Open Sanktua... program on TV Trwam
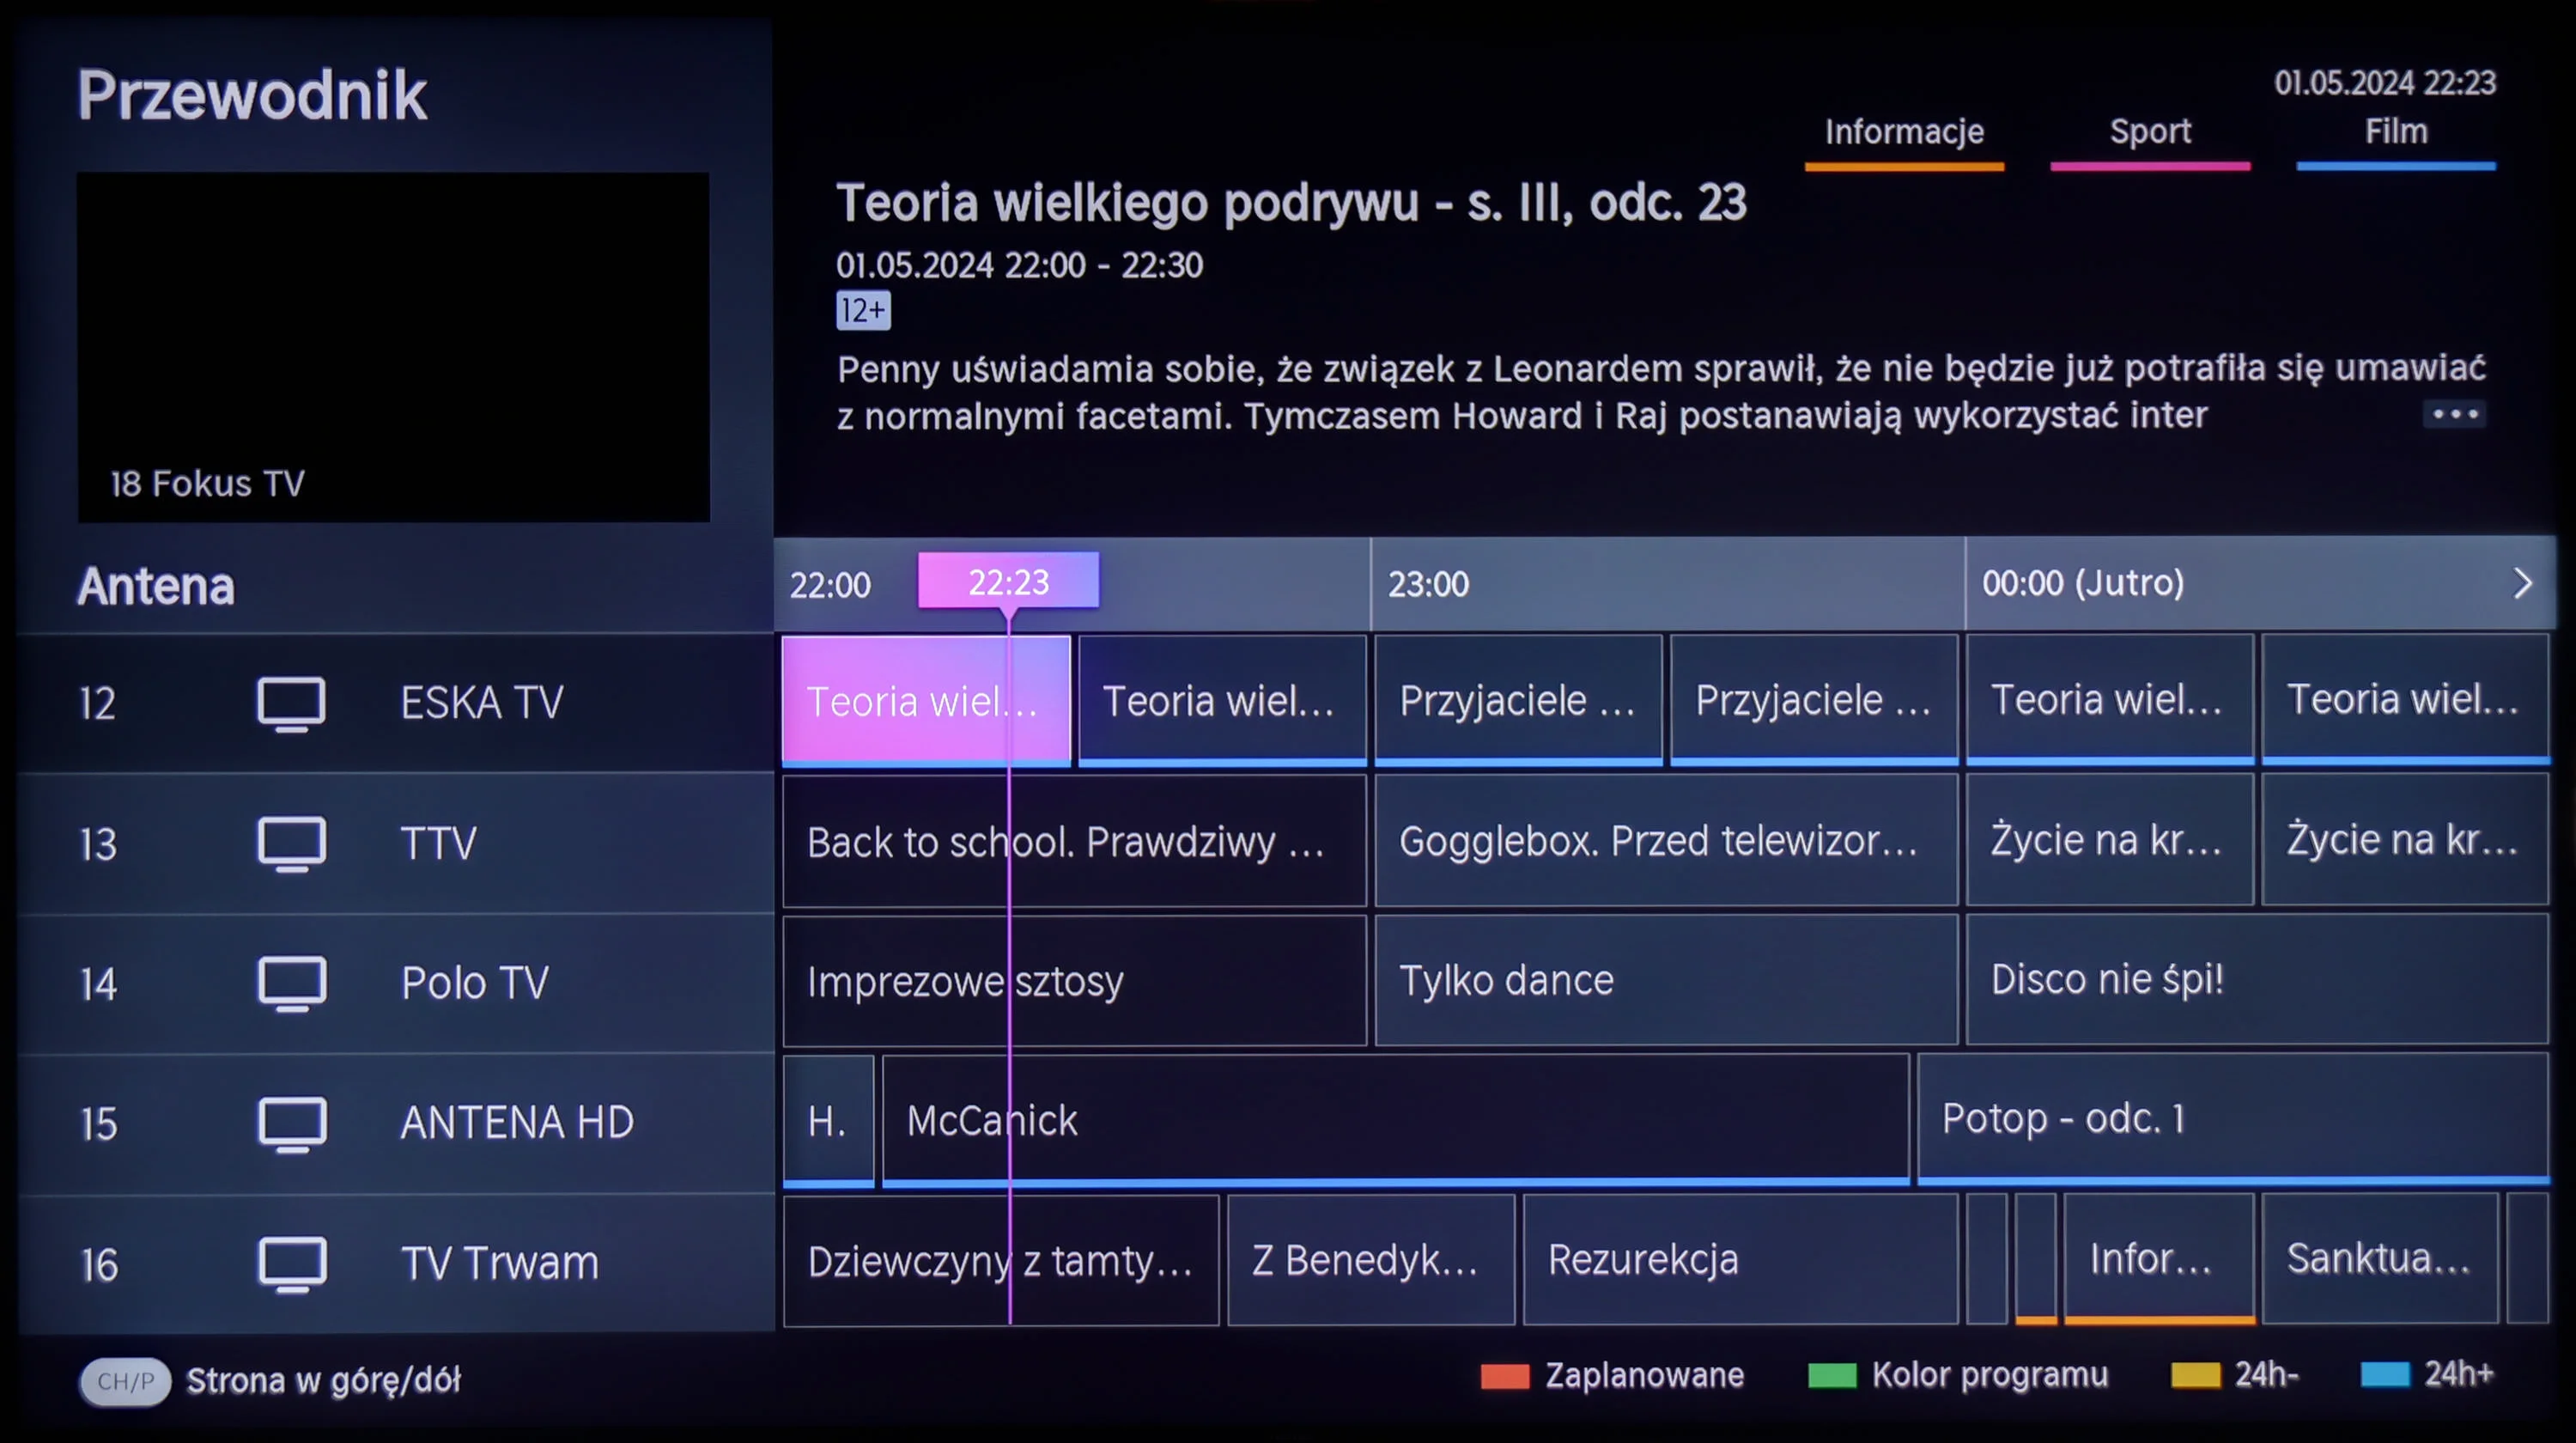The image size is (2576, 1443). [2380, 1258]
